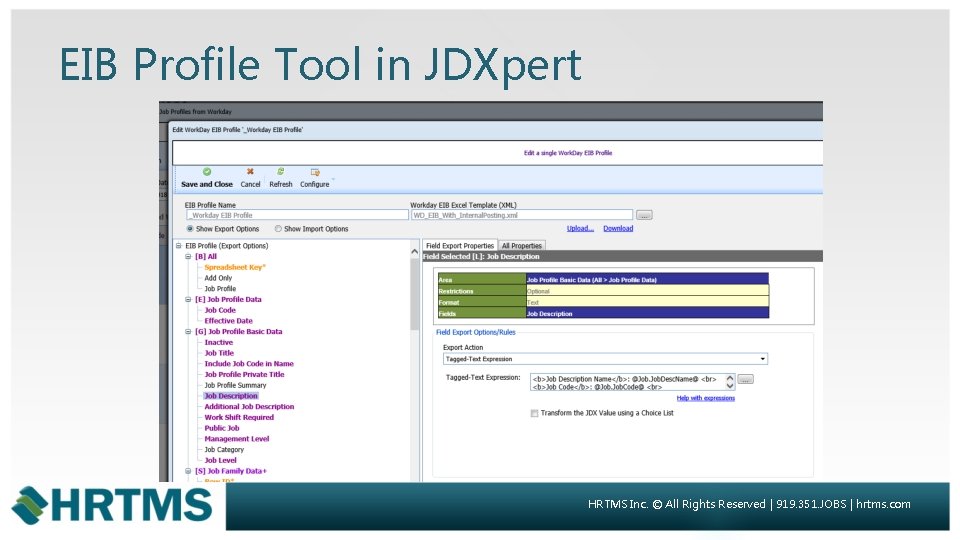The height and width of the screenshot is (540, 960).
Task: Select Job Profile Private Title item
Action: 244,375
